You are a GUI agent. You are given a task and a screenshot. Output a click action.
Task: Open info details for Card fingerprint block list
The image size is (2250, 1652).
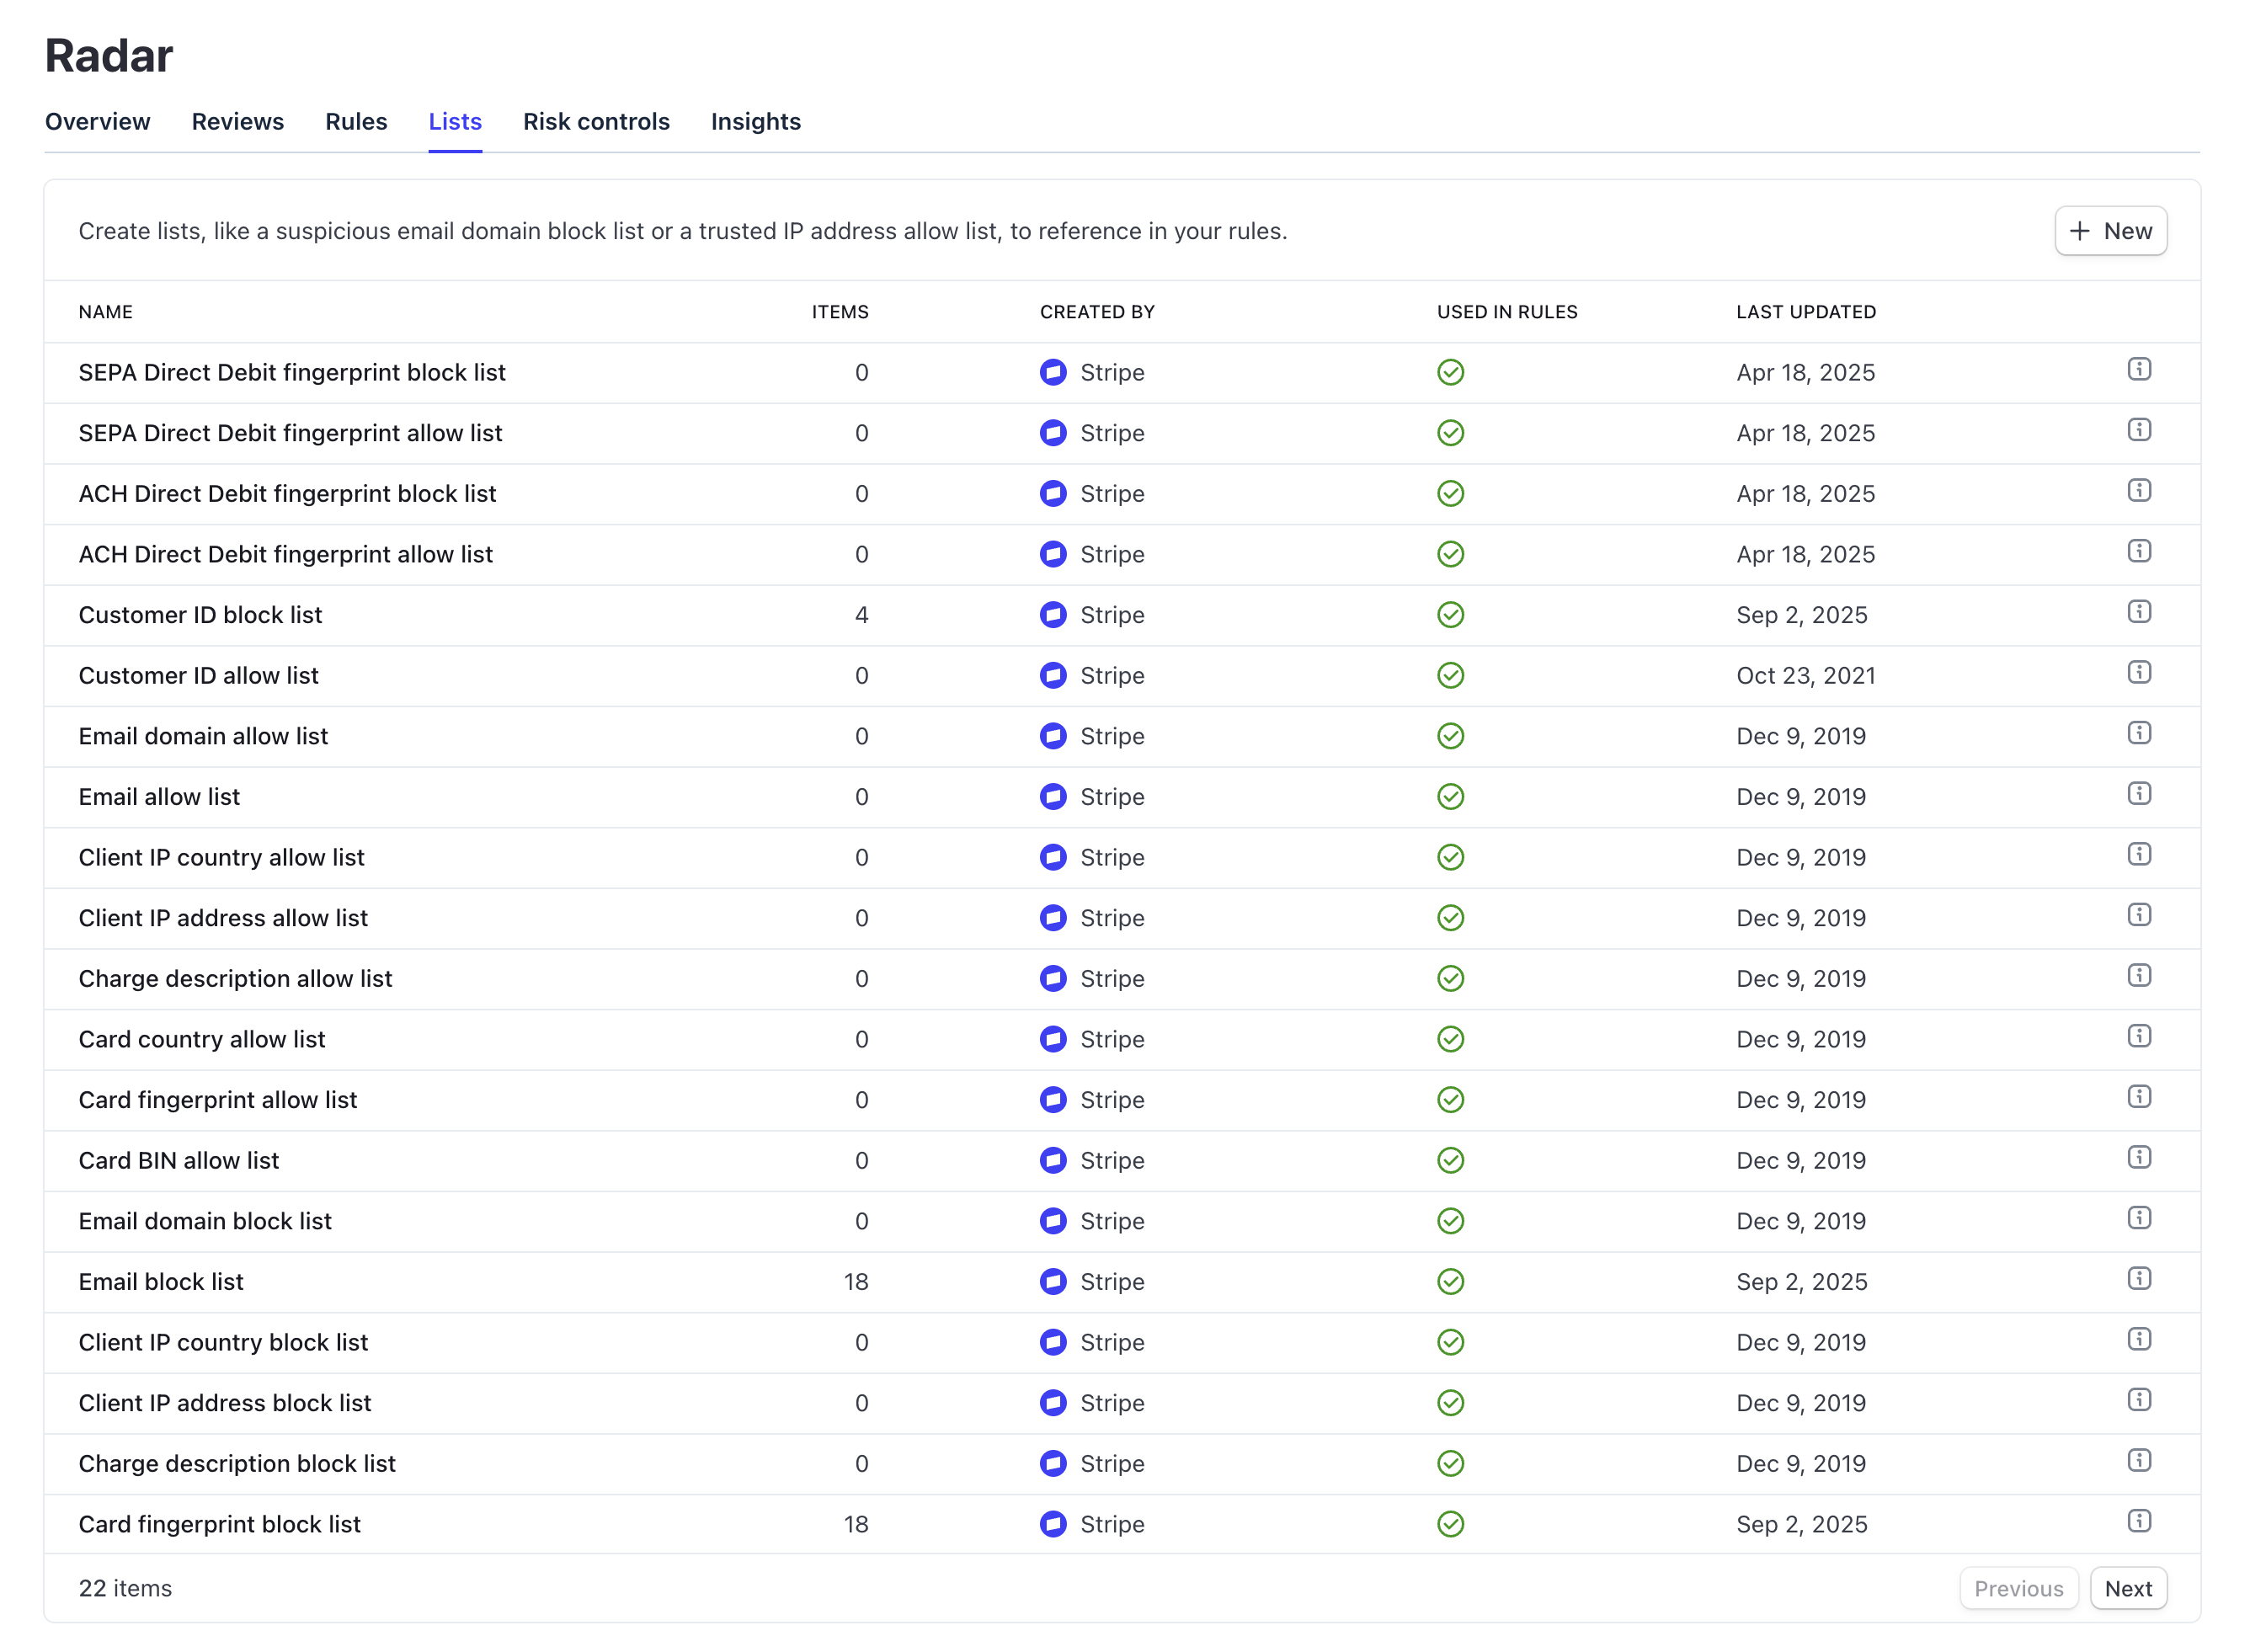coord(2139,1521)
